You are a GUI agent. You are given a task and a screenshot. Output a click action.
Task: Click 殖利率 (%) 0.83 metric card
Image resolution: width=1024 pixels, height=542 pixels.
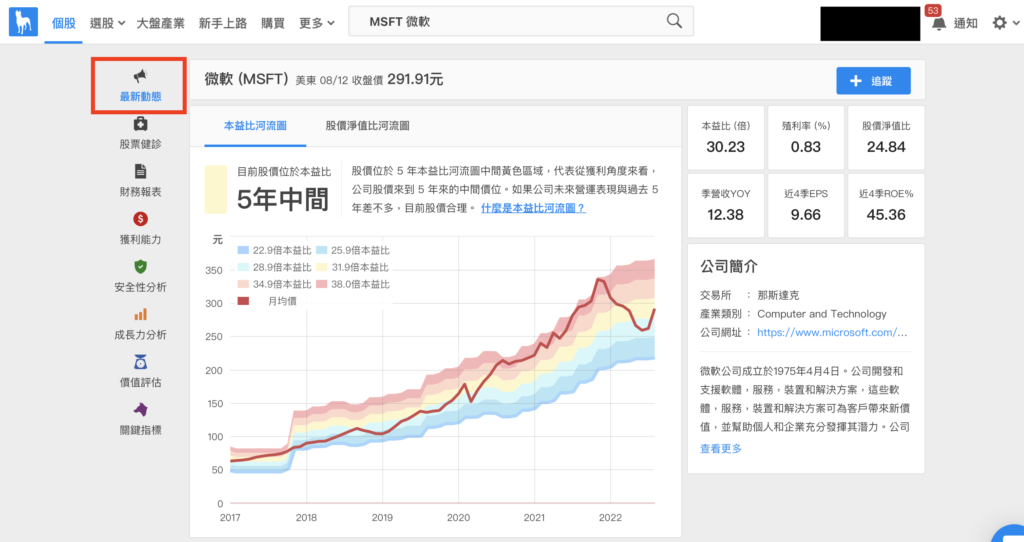click(806, 138)
